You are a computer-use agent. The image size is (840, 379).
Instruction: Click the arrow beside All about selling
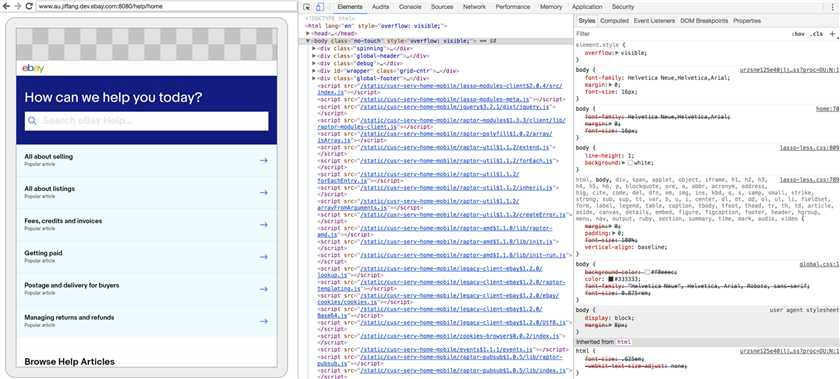(264, 160)
